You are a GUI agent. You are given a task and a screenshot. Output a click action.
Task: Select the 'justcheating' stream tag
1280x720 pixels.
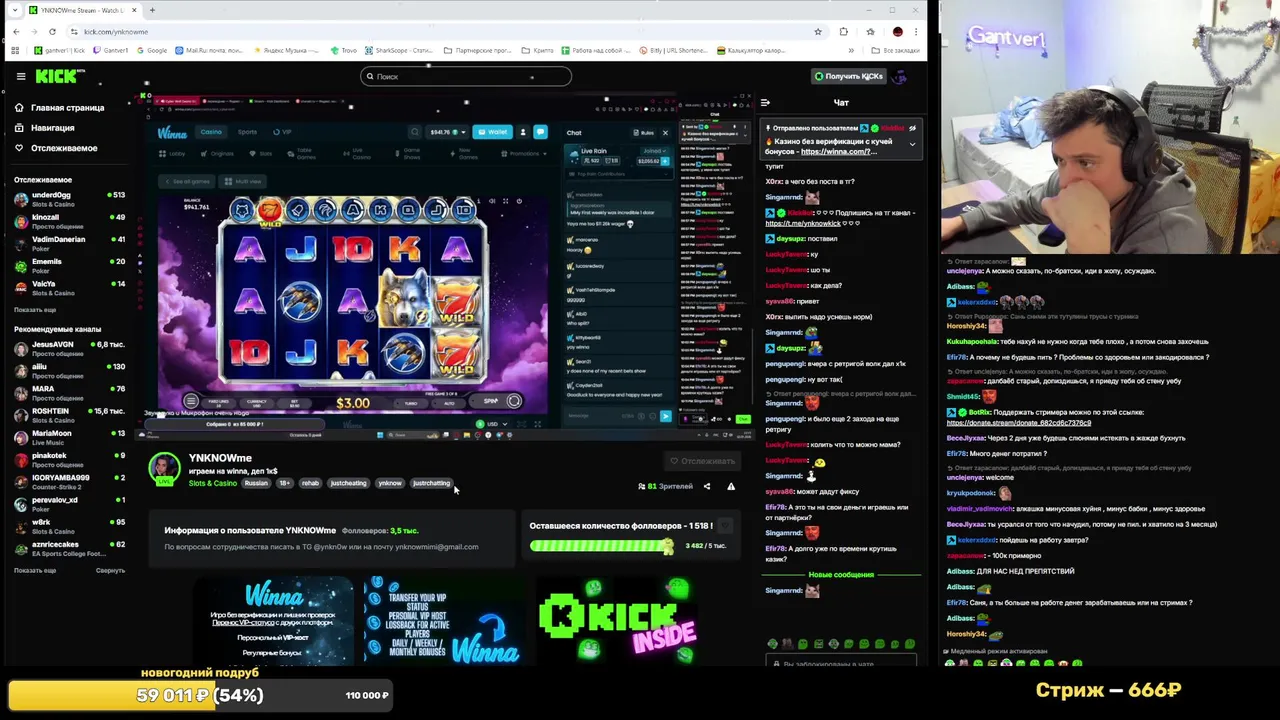(x=348, y=484)
